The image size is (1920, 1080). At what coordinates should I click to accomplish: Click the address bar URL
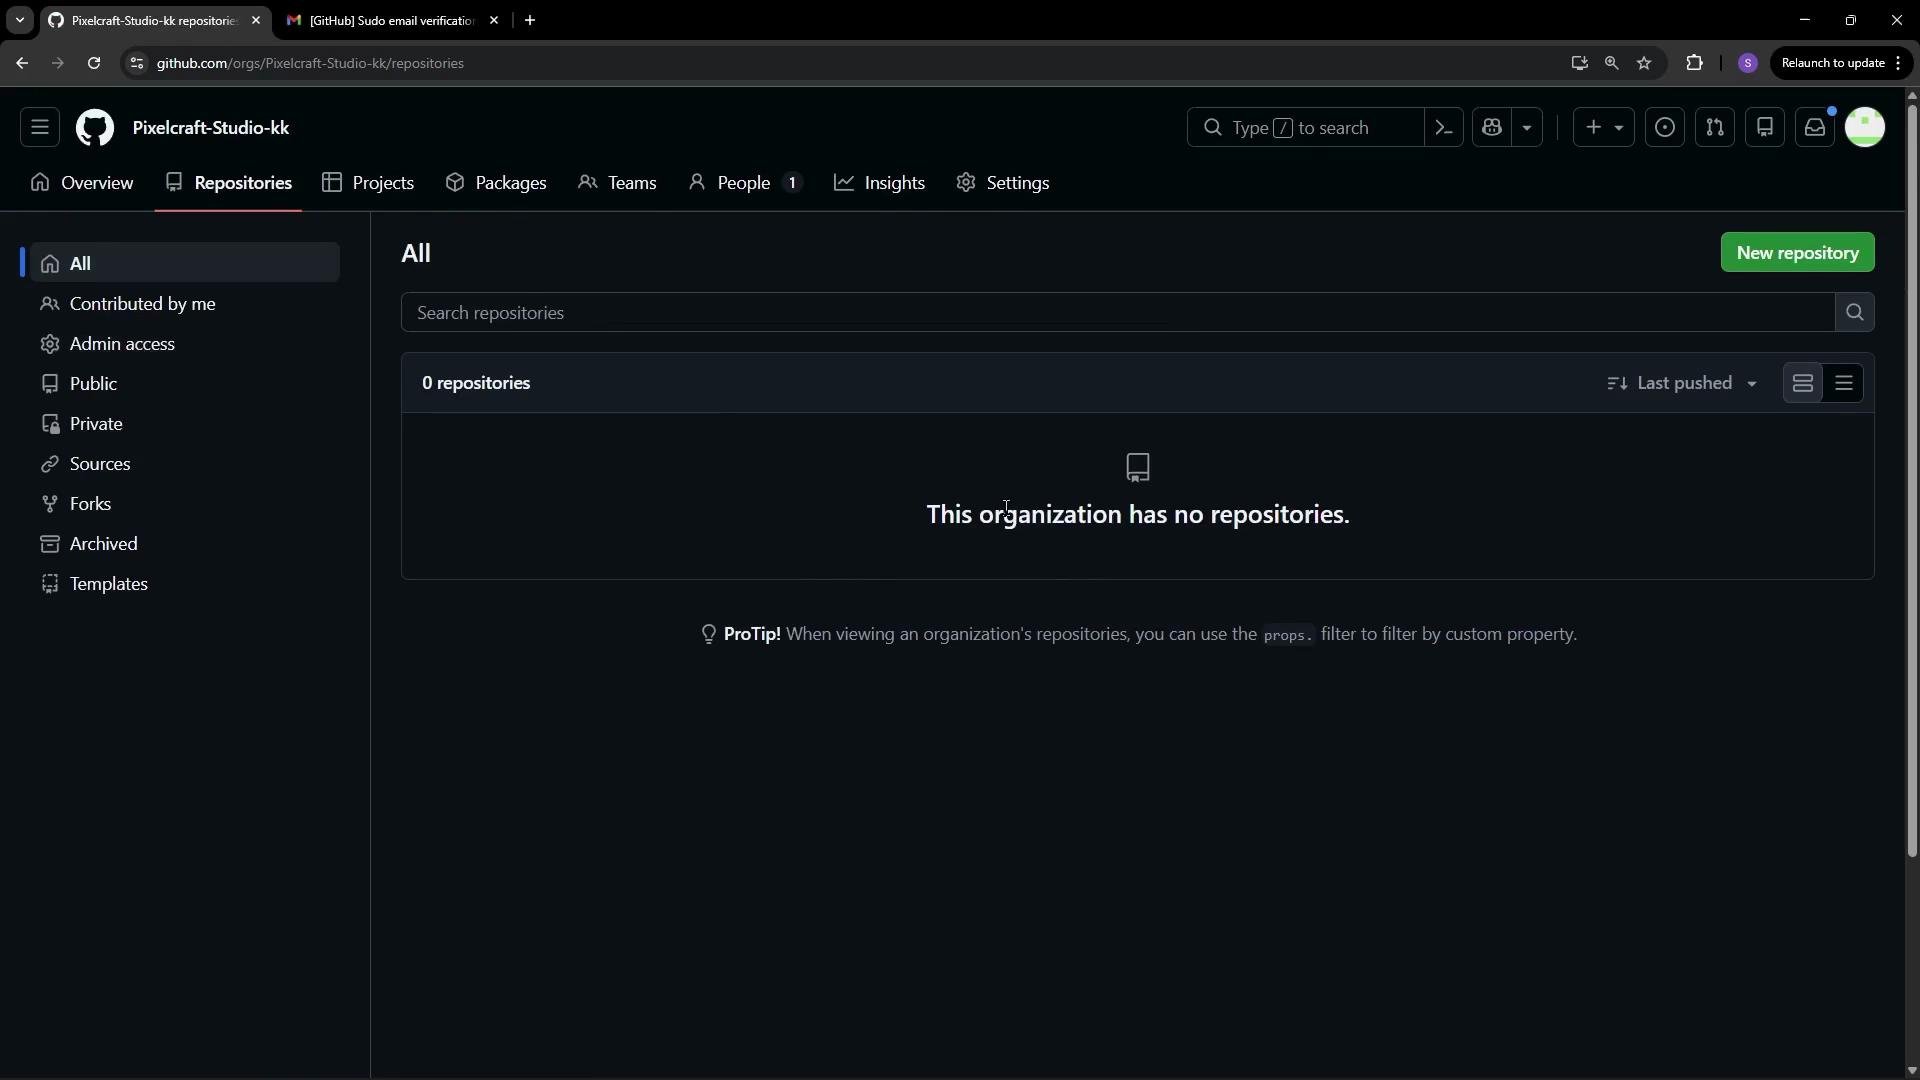tap(310, 63)
